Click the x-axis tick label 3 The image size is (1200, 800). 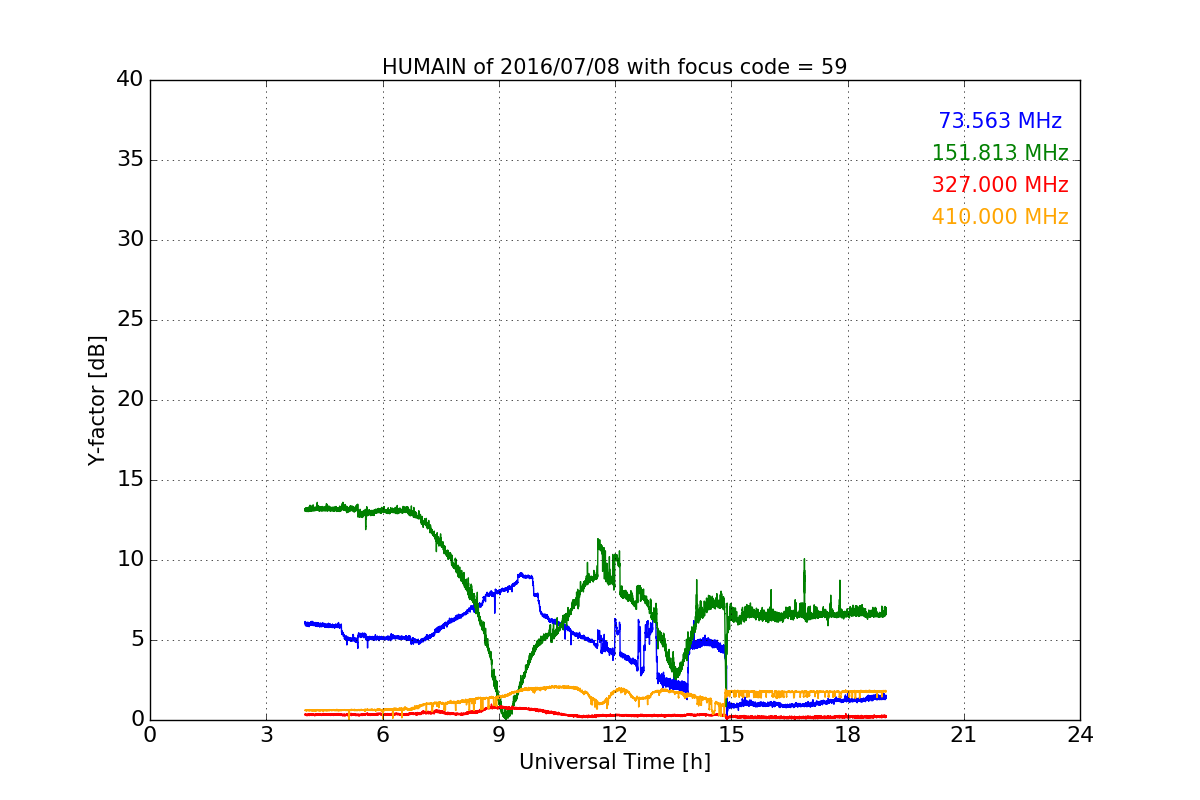tap(266, 735)
